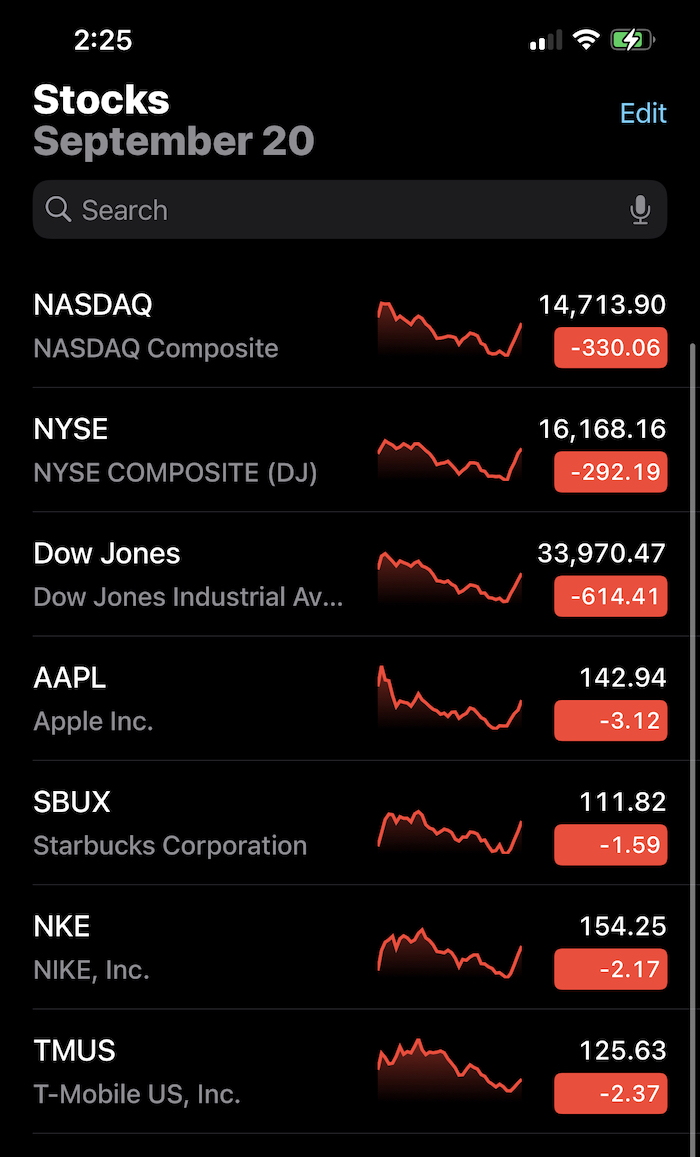
Task: Select the Starbucks Corporation listing
Action: click(x=350, y=823)
